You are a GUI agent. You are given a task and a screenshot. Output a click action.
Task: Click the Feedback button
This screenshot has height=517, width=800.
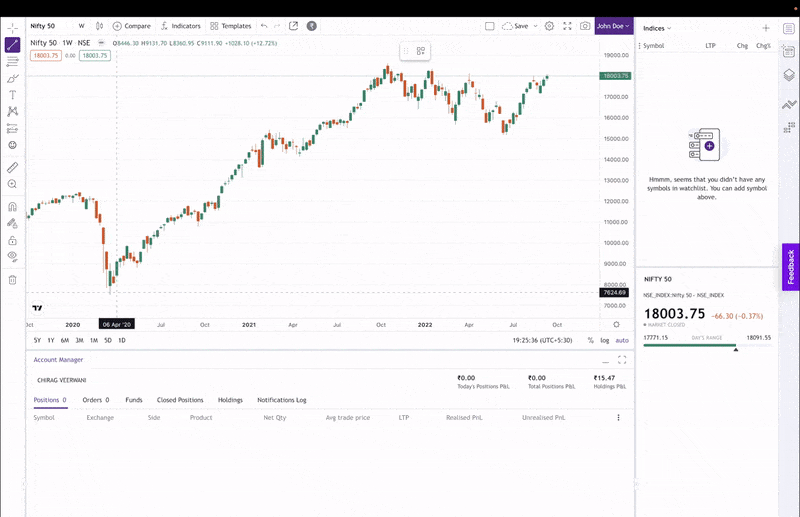790,267
